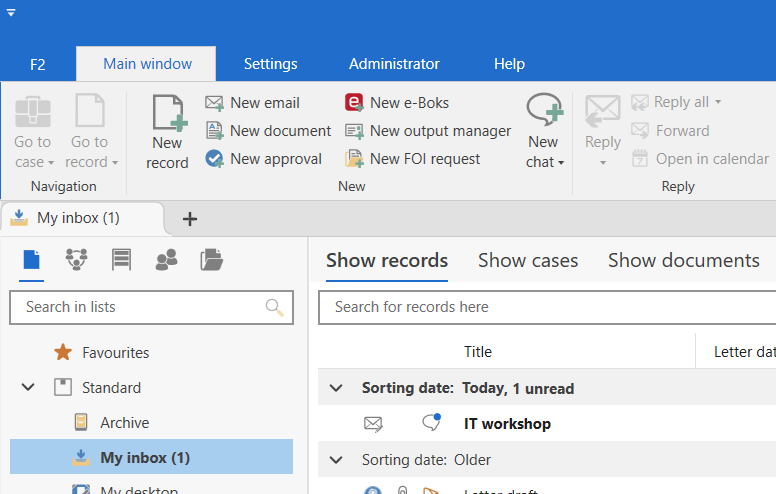Open the Administrator ribbon tab
The width and height of the screenshot is (776, 494).
click(394, 64)
